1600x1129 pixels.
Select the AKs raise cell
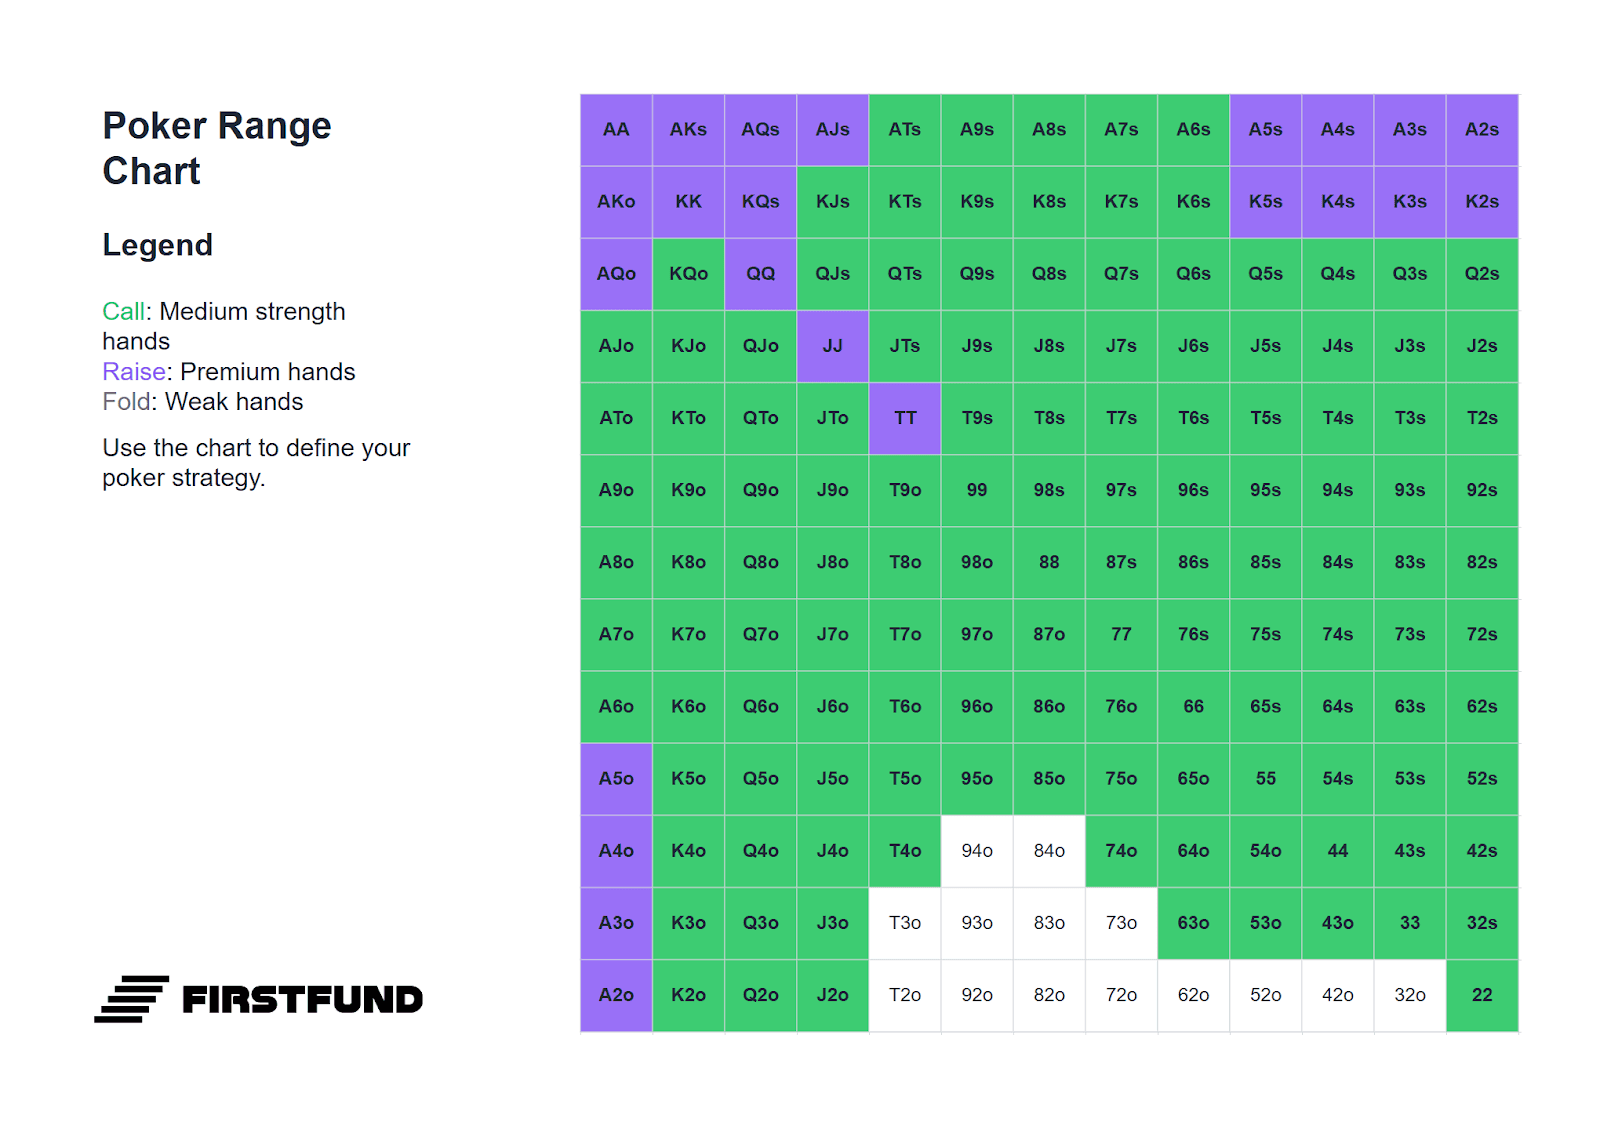[x=688, y=130]
